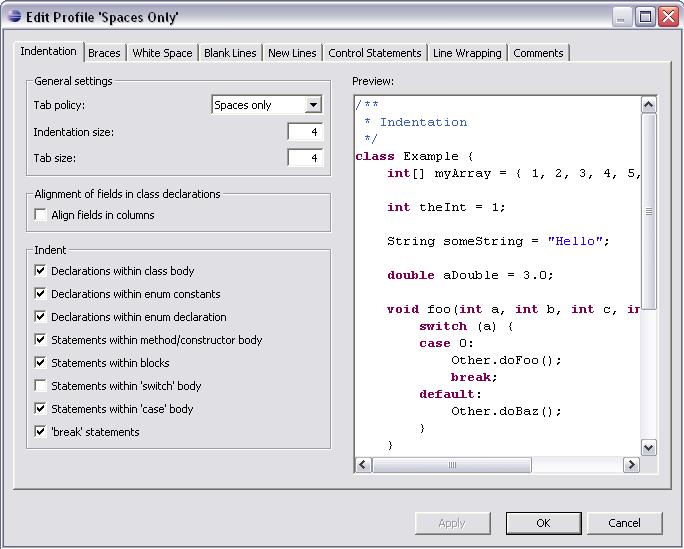Select the White Space tab
Viewport: 684px width, 549px height.
click(162, 53)
